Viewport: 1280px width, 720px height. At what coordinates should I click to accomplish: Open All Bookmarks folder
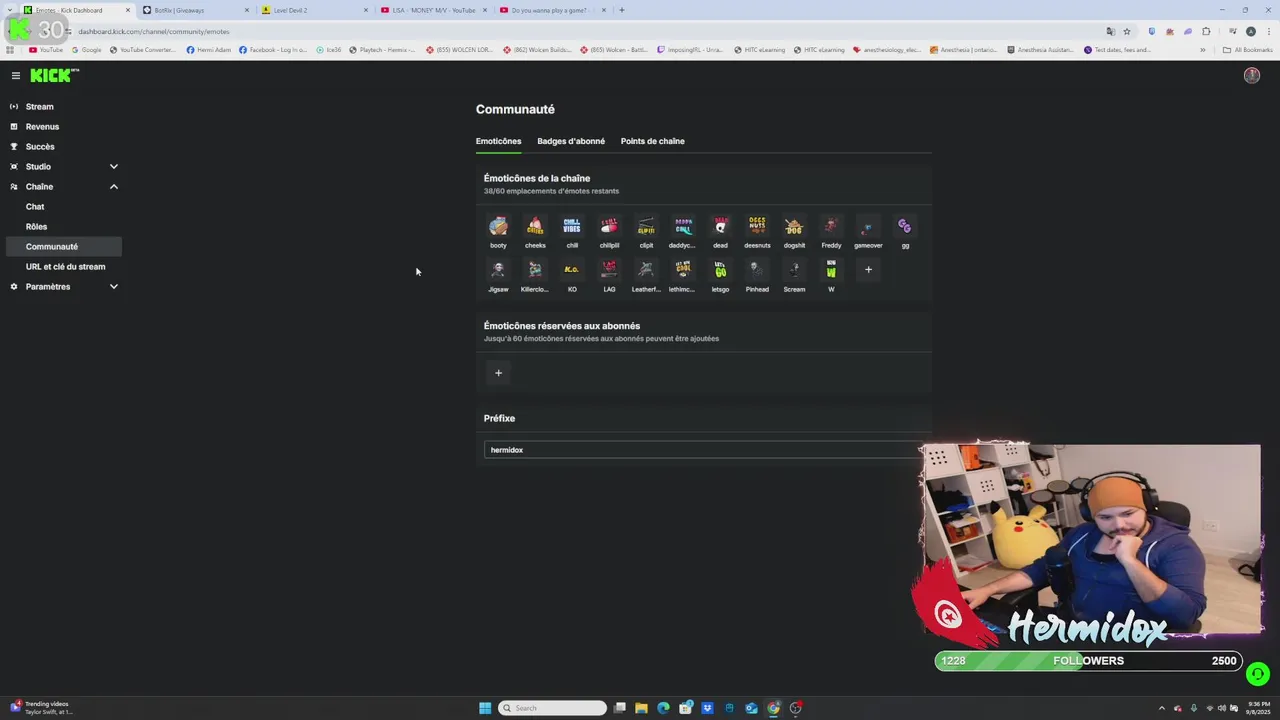[1248, 49]
